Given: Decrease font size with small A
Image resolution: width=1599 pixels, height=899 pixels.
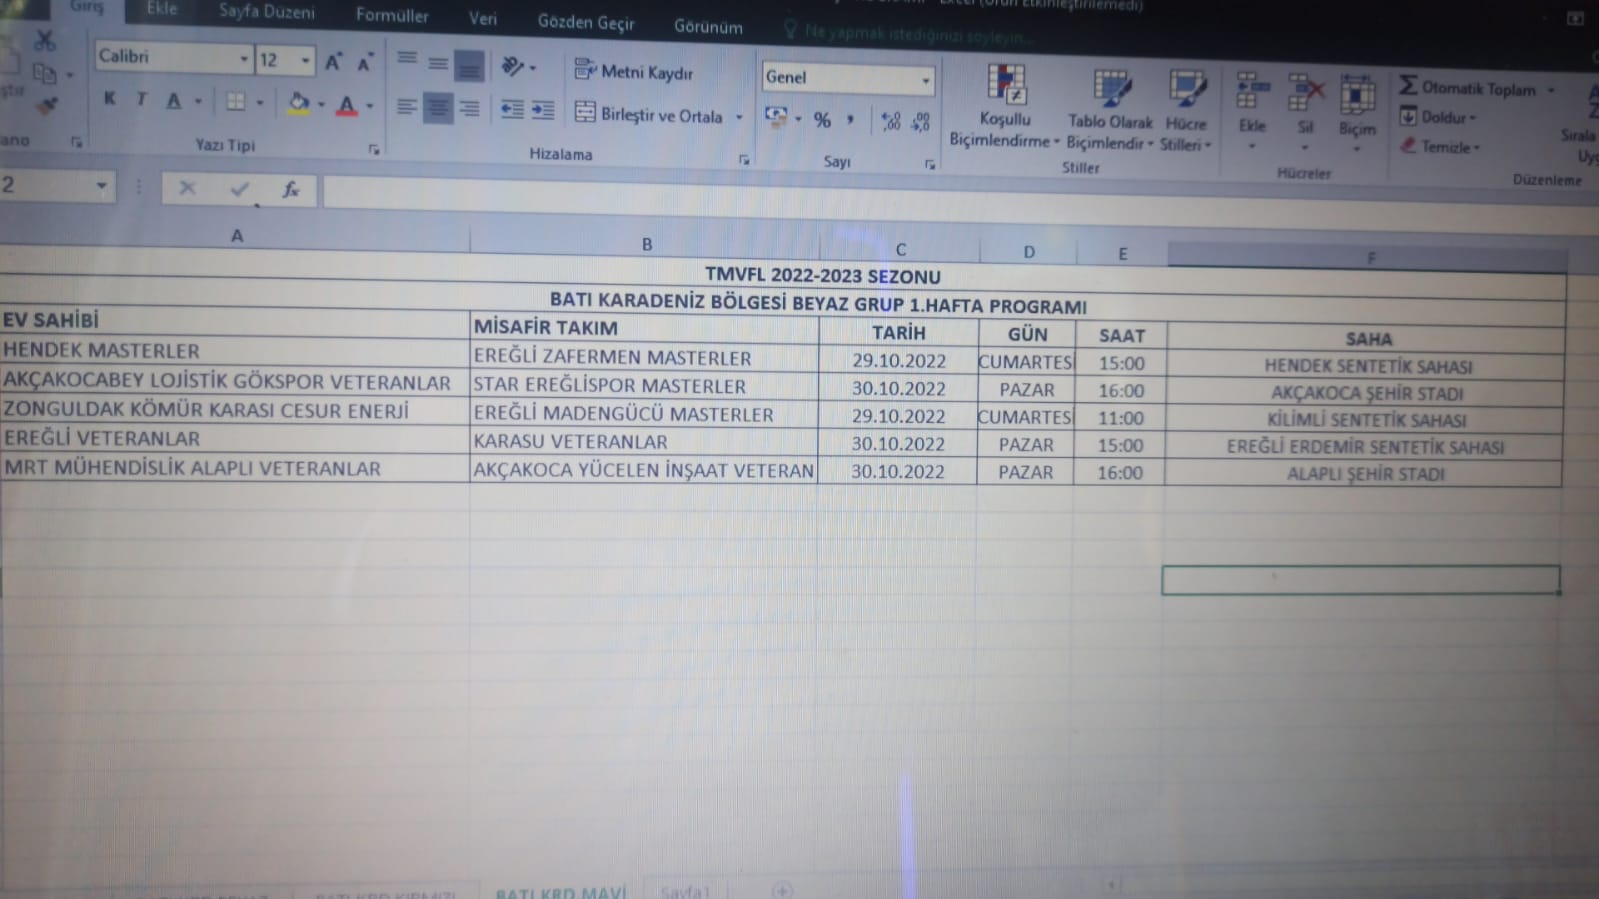Looking at the screenshot, I should [365, 63].
